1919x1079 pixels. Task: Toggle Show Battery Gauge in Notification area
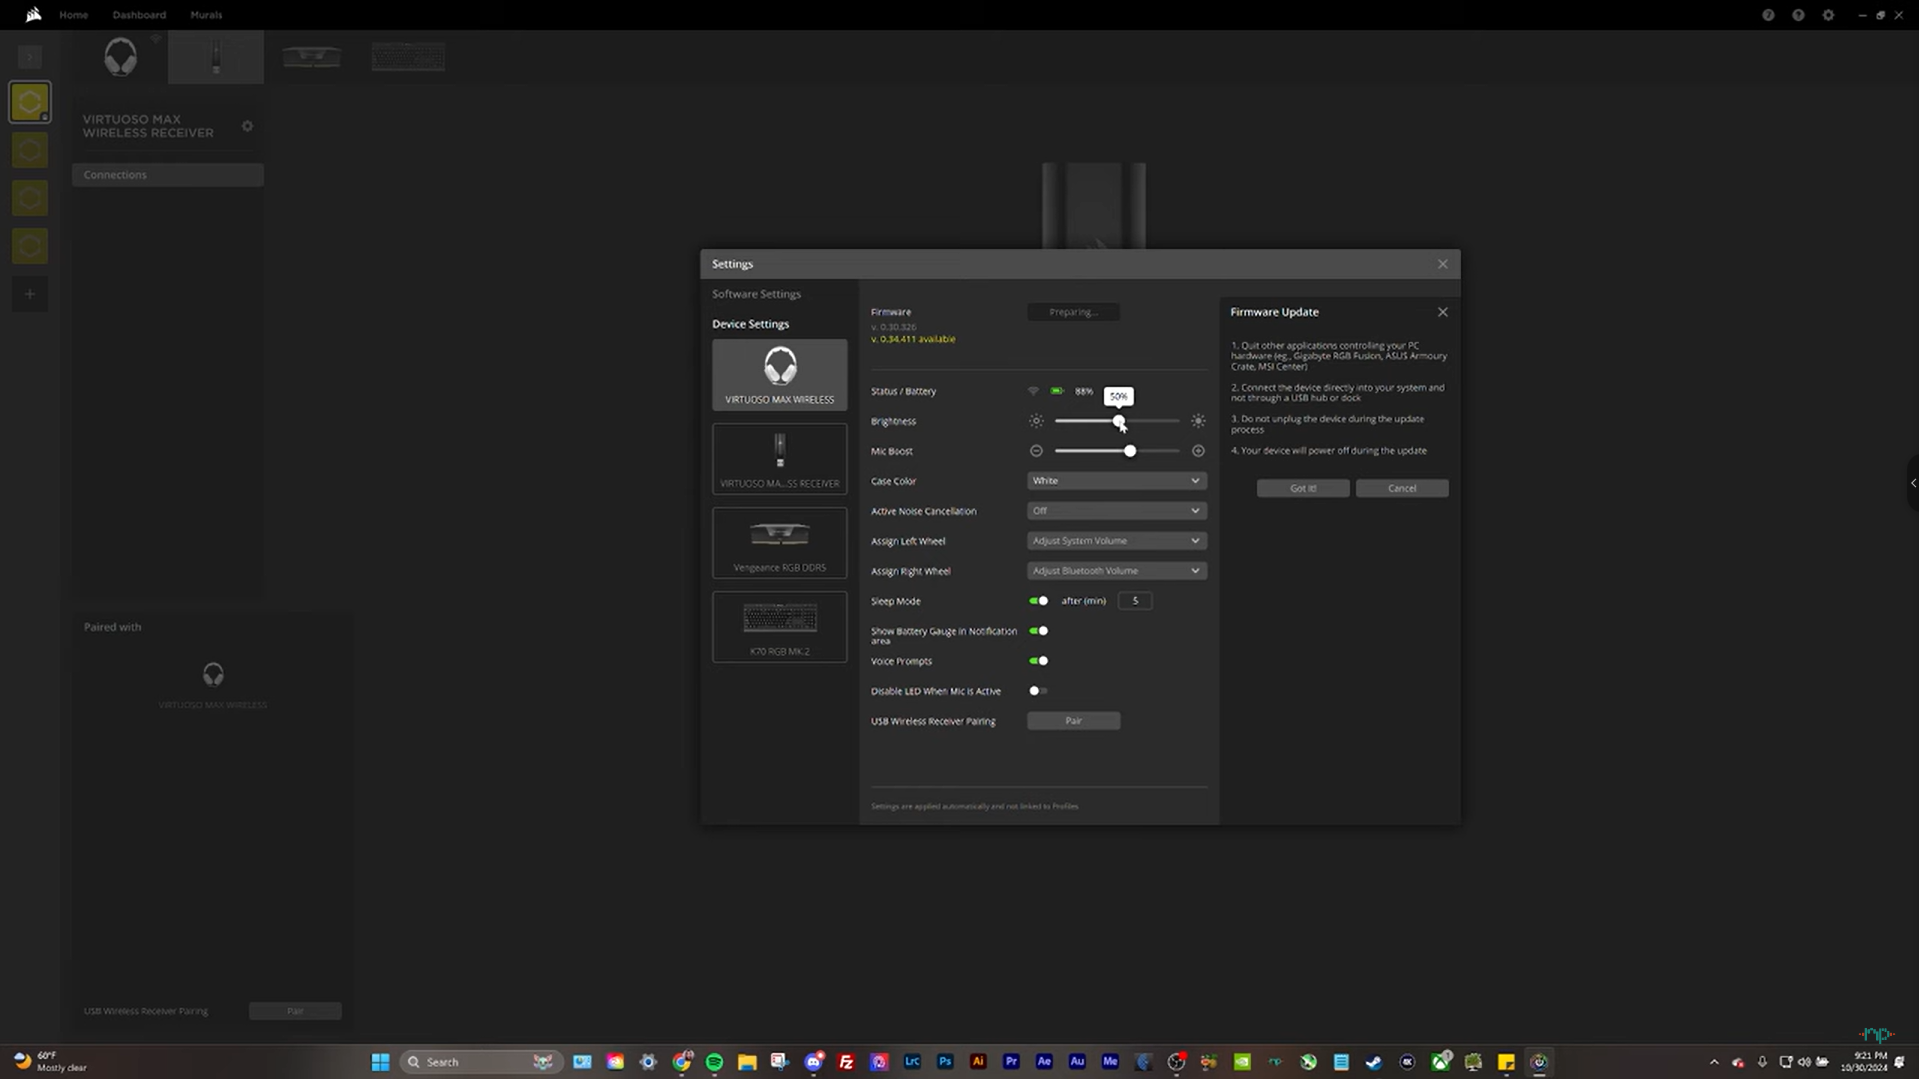pyautogui.click(x=1038, y=631)
